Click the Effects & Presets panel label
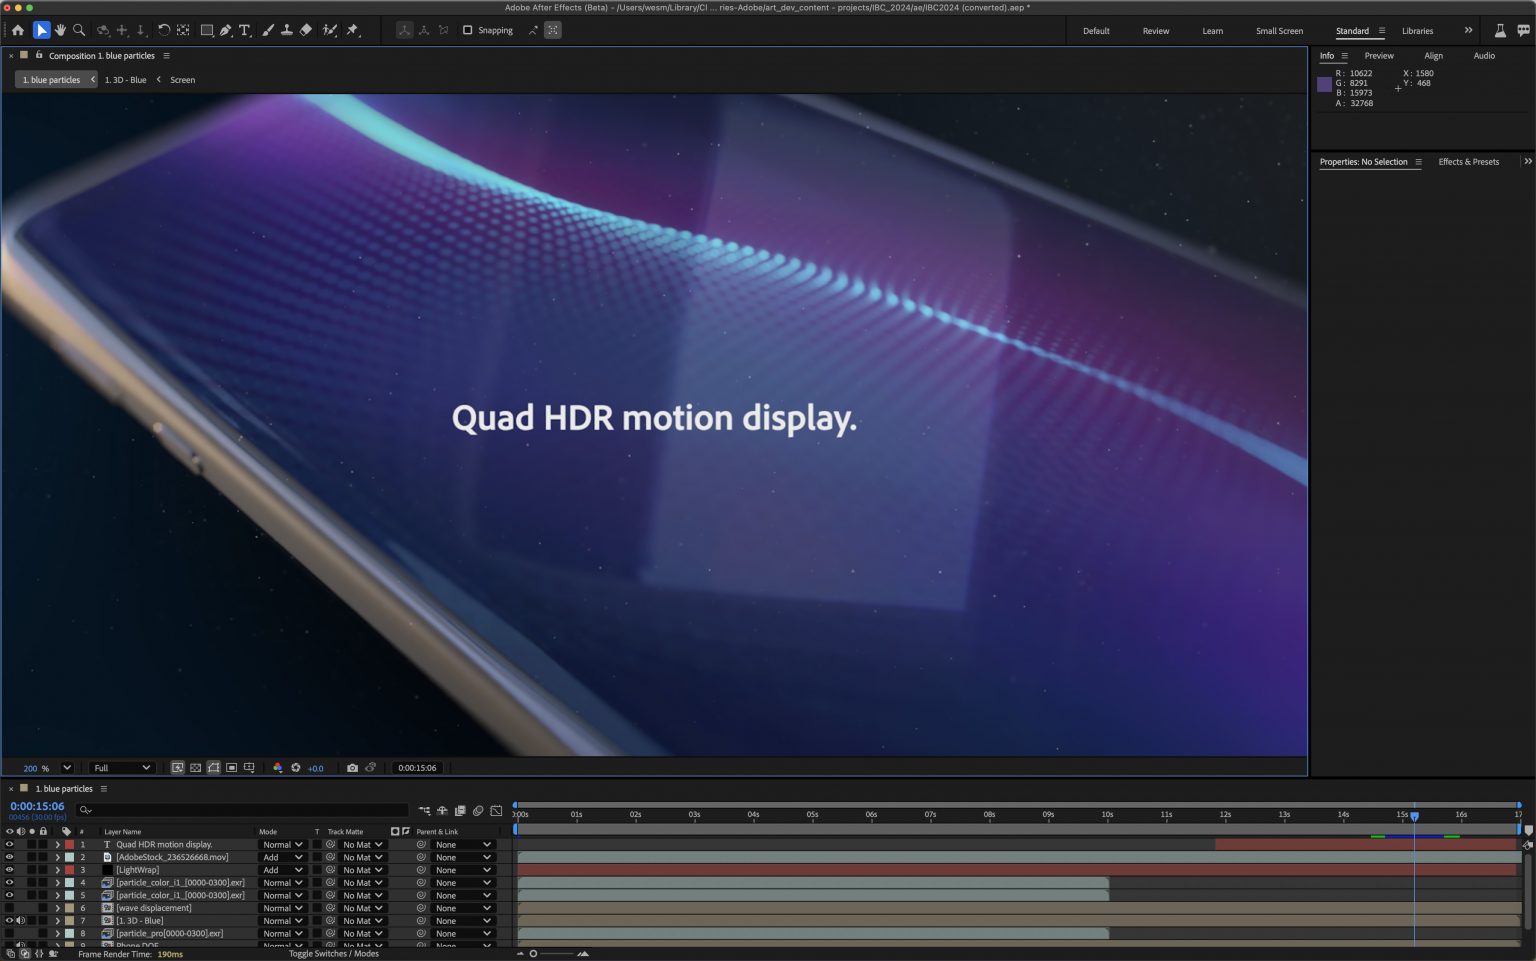 pos(1468,161)
